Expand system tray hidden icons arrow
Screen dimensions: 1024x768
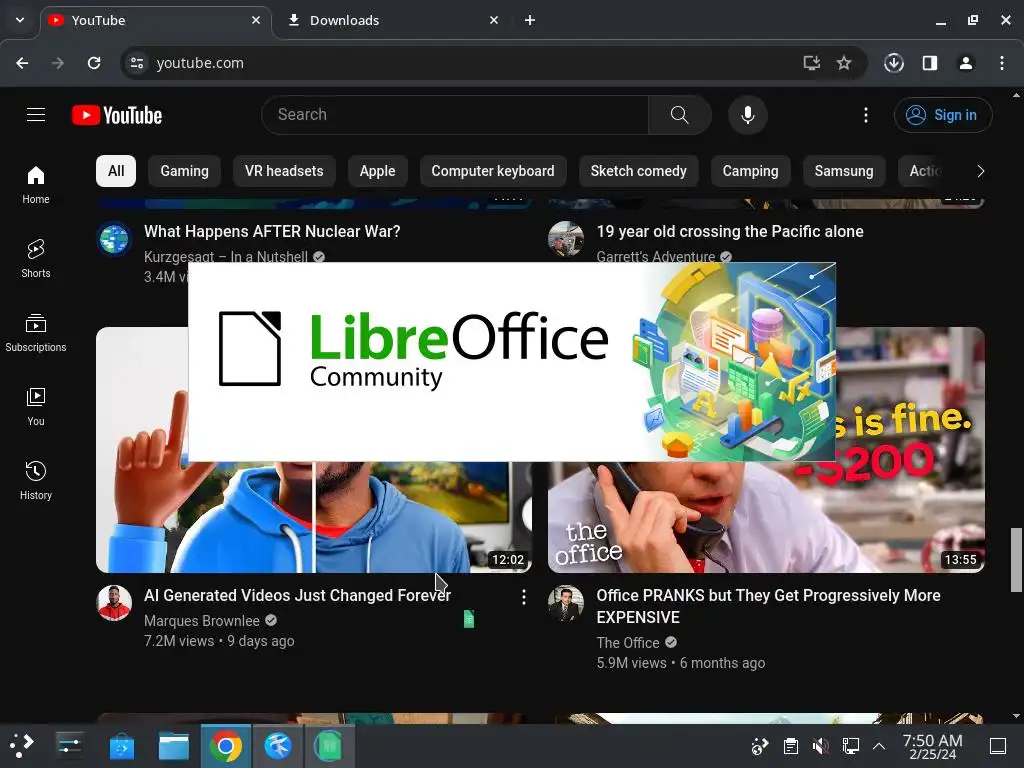point(879,746)
